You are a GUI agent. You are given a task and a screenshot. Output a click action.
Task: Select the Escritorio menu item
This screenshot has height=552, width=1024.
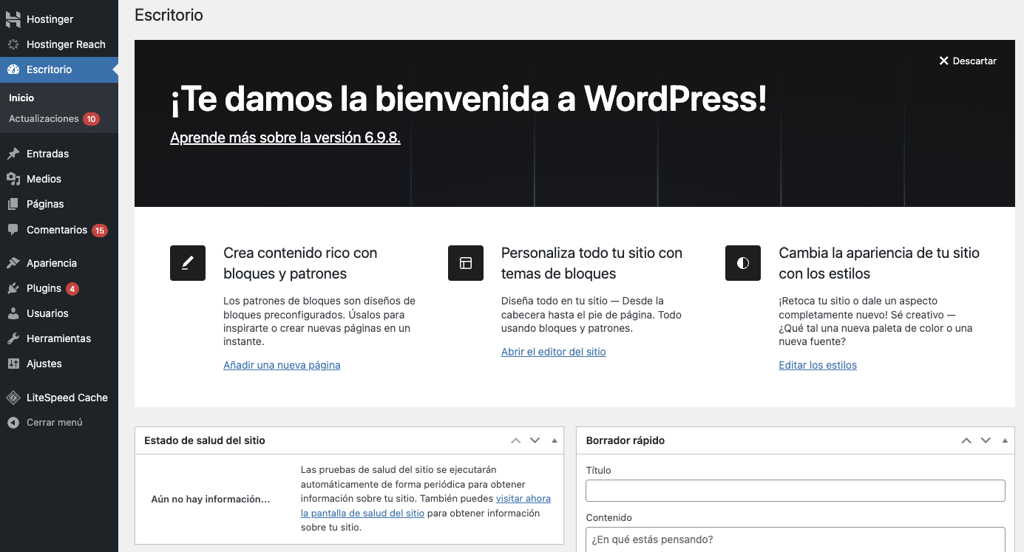point(59,69)
